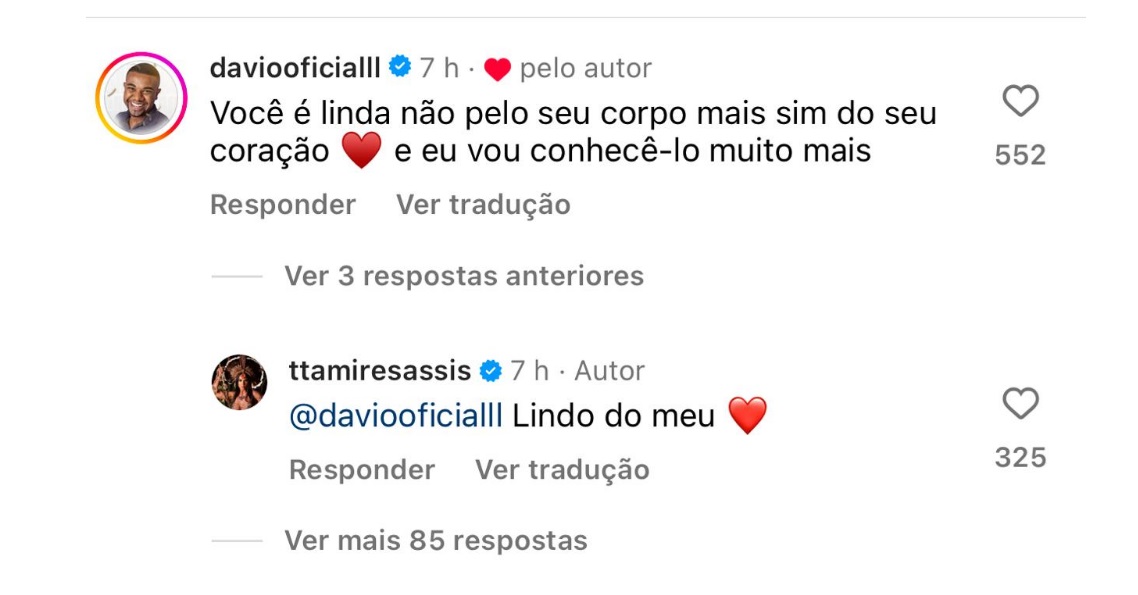Click 'Ver tradução' under ttamiresassis reply
The image size is (1138, 595).
coord(562,470)
